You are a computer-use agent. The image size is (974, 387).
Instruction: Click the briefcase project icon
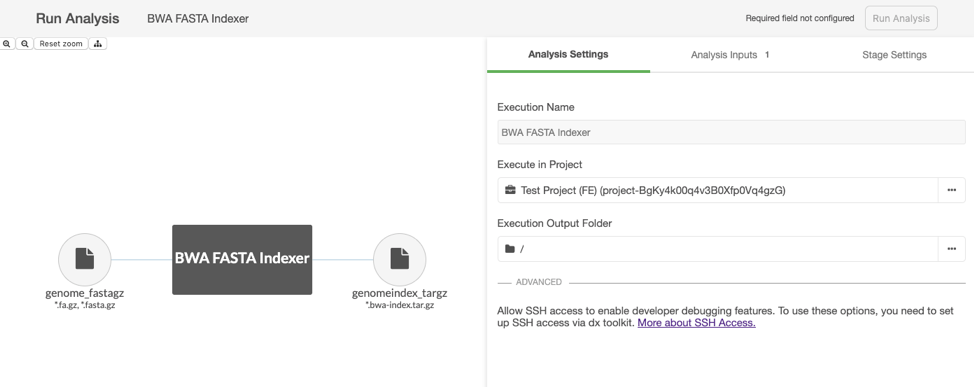click(x=510, y=190)
